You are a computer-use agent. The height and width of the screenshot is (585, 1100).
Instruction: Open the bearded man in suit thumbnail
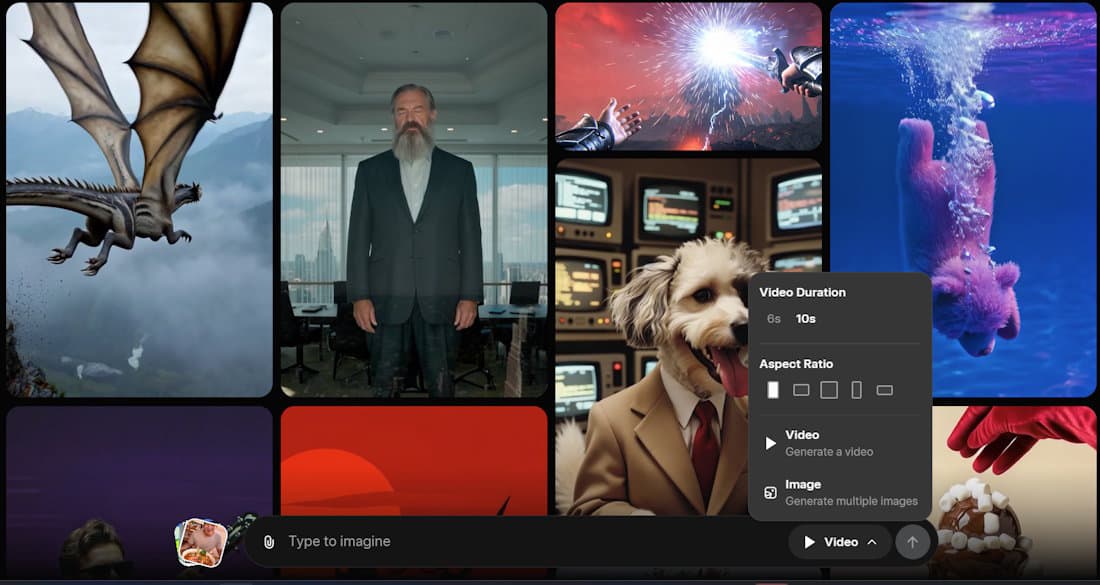pyautogui.click(x=414, y=200)
